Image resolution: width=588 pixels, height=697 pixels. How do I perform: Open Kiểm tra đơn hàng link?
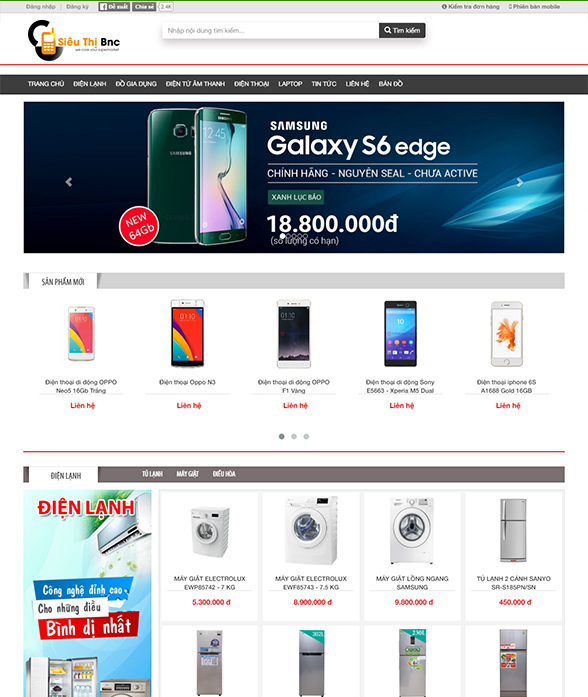click(x=471, y=7)
